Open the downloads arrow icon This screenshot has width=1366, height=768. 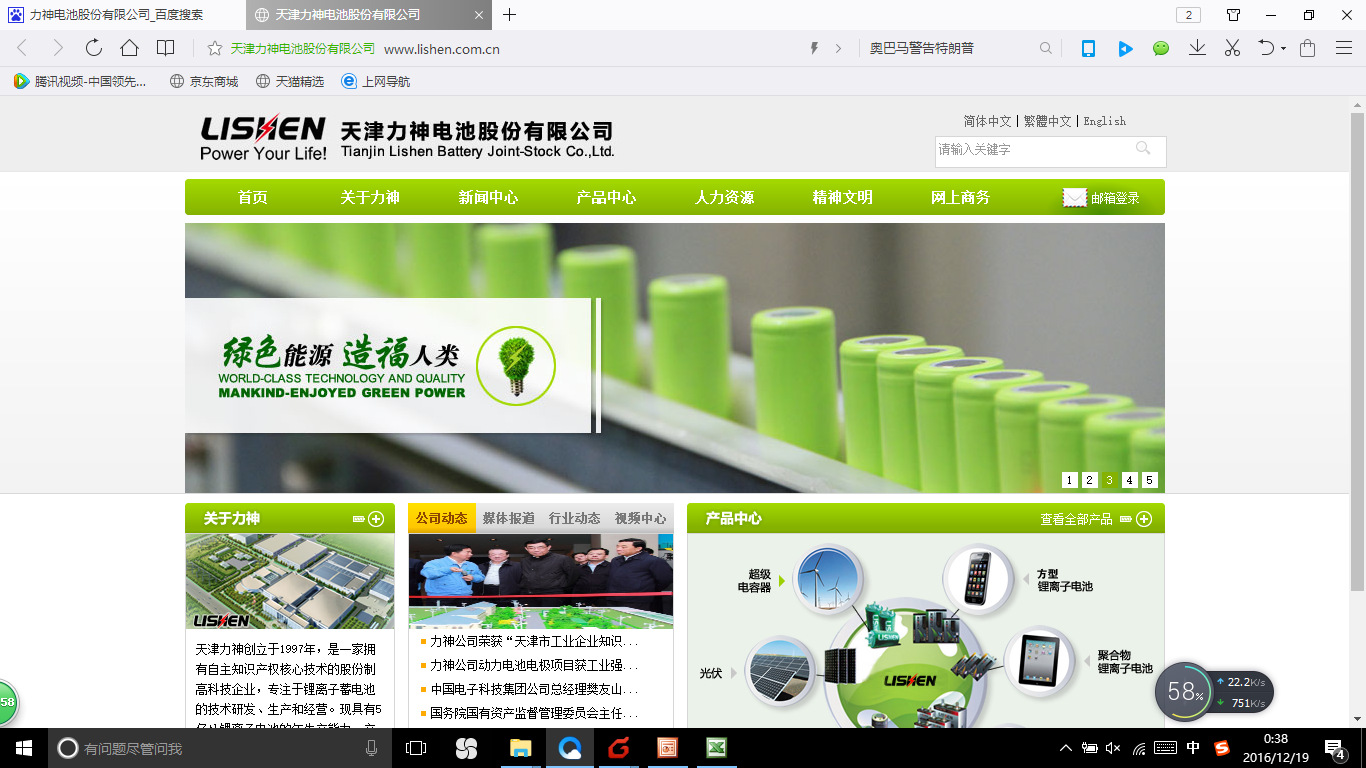(x=1197, y=48)
